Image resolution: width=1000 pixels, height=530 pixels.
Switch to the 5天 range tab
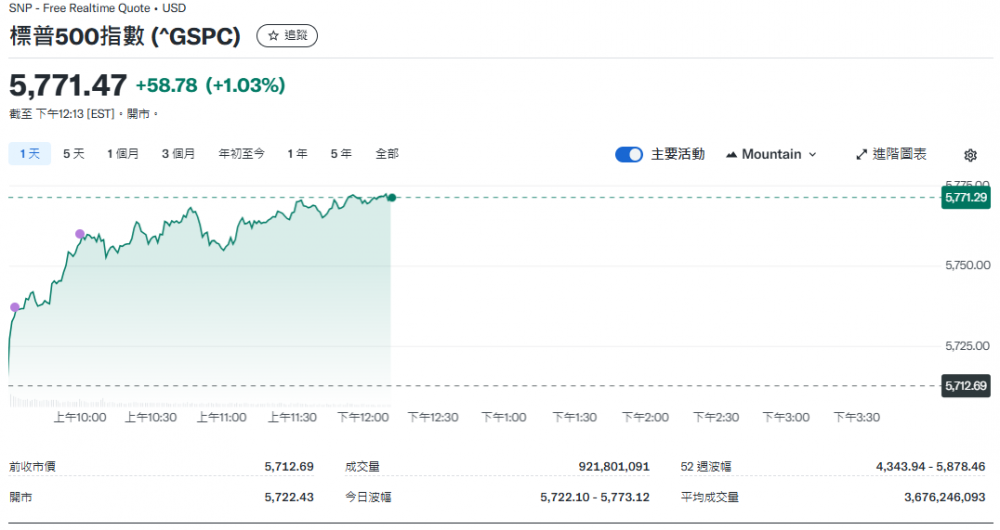(x=74, y=154)
